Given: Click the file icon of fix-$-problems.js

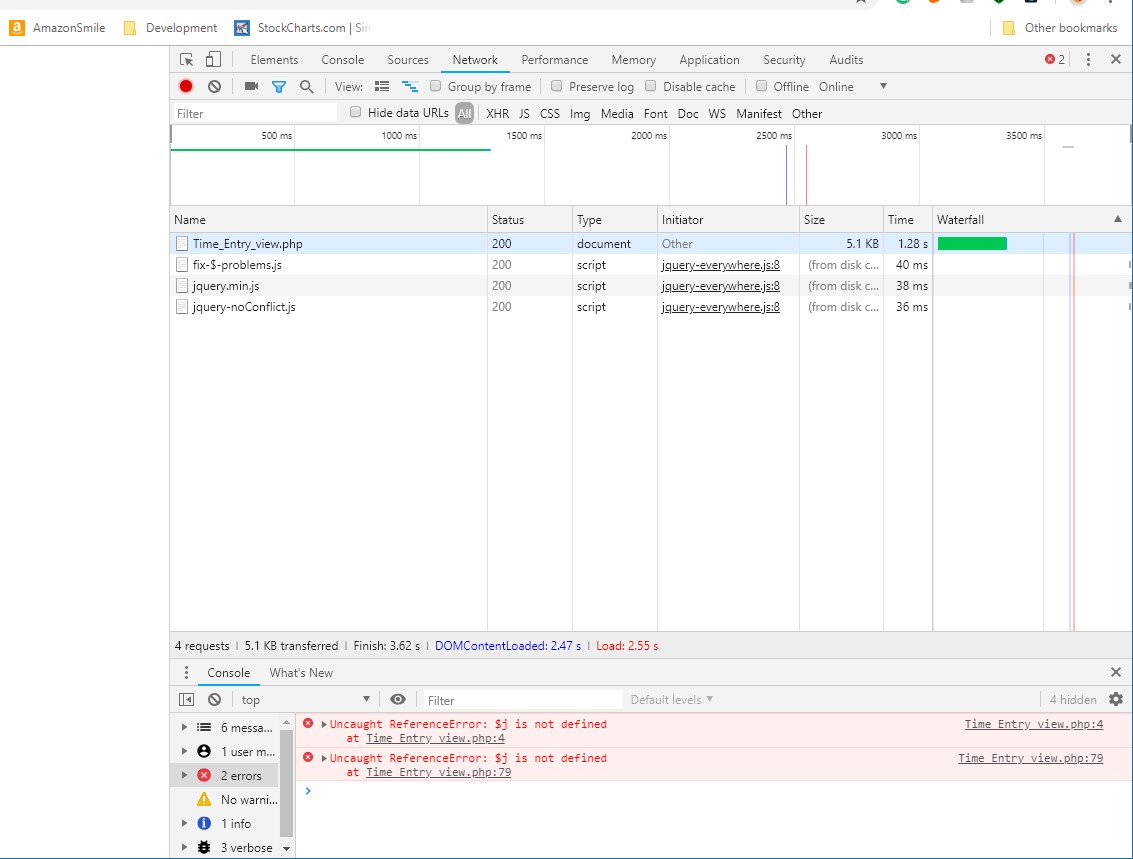Looking at the screenshot, I should point(182,265).
